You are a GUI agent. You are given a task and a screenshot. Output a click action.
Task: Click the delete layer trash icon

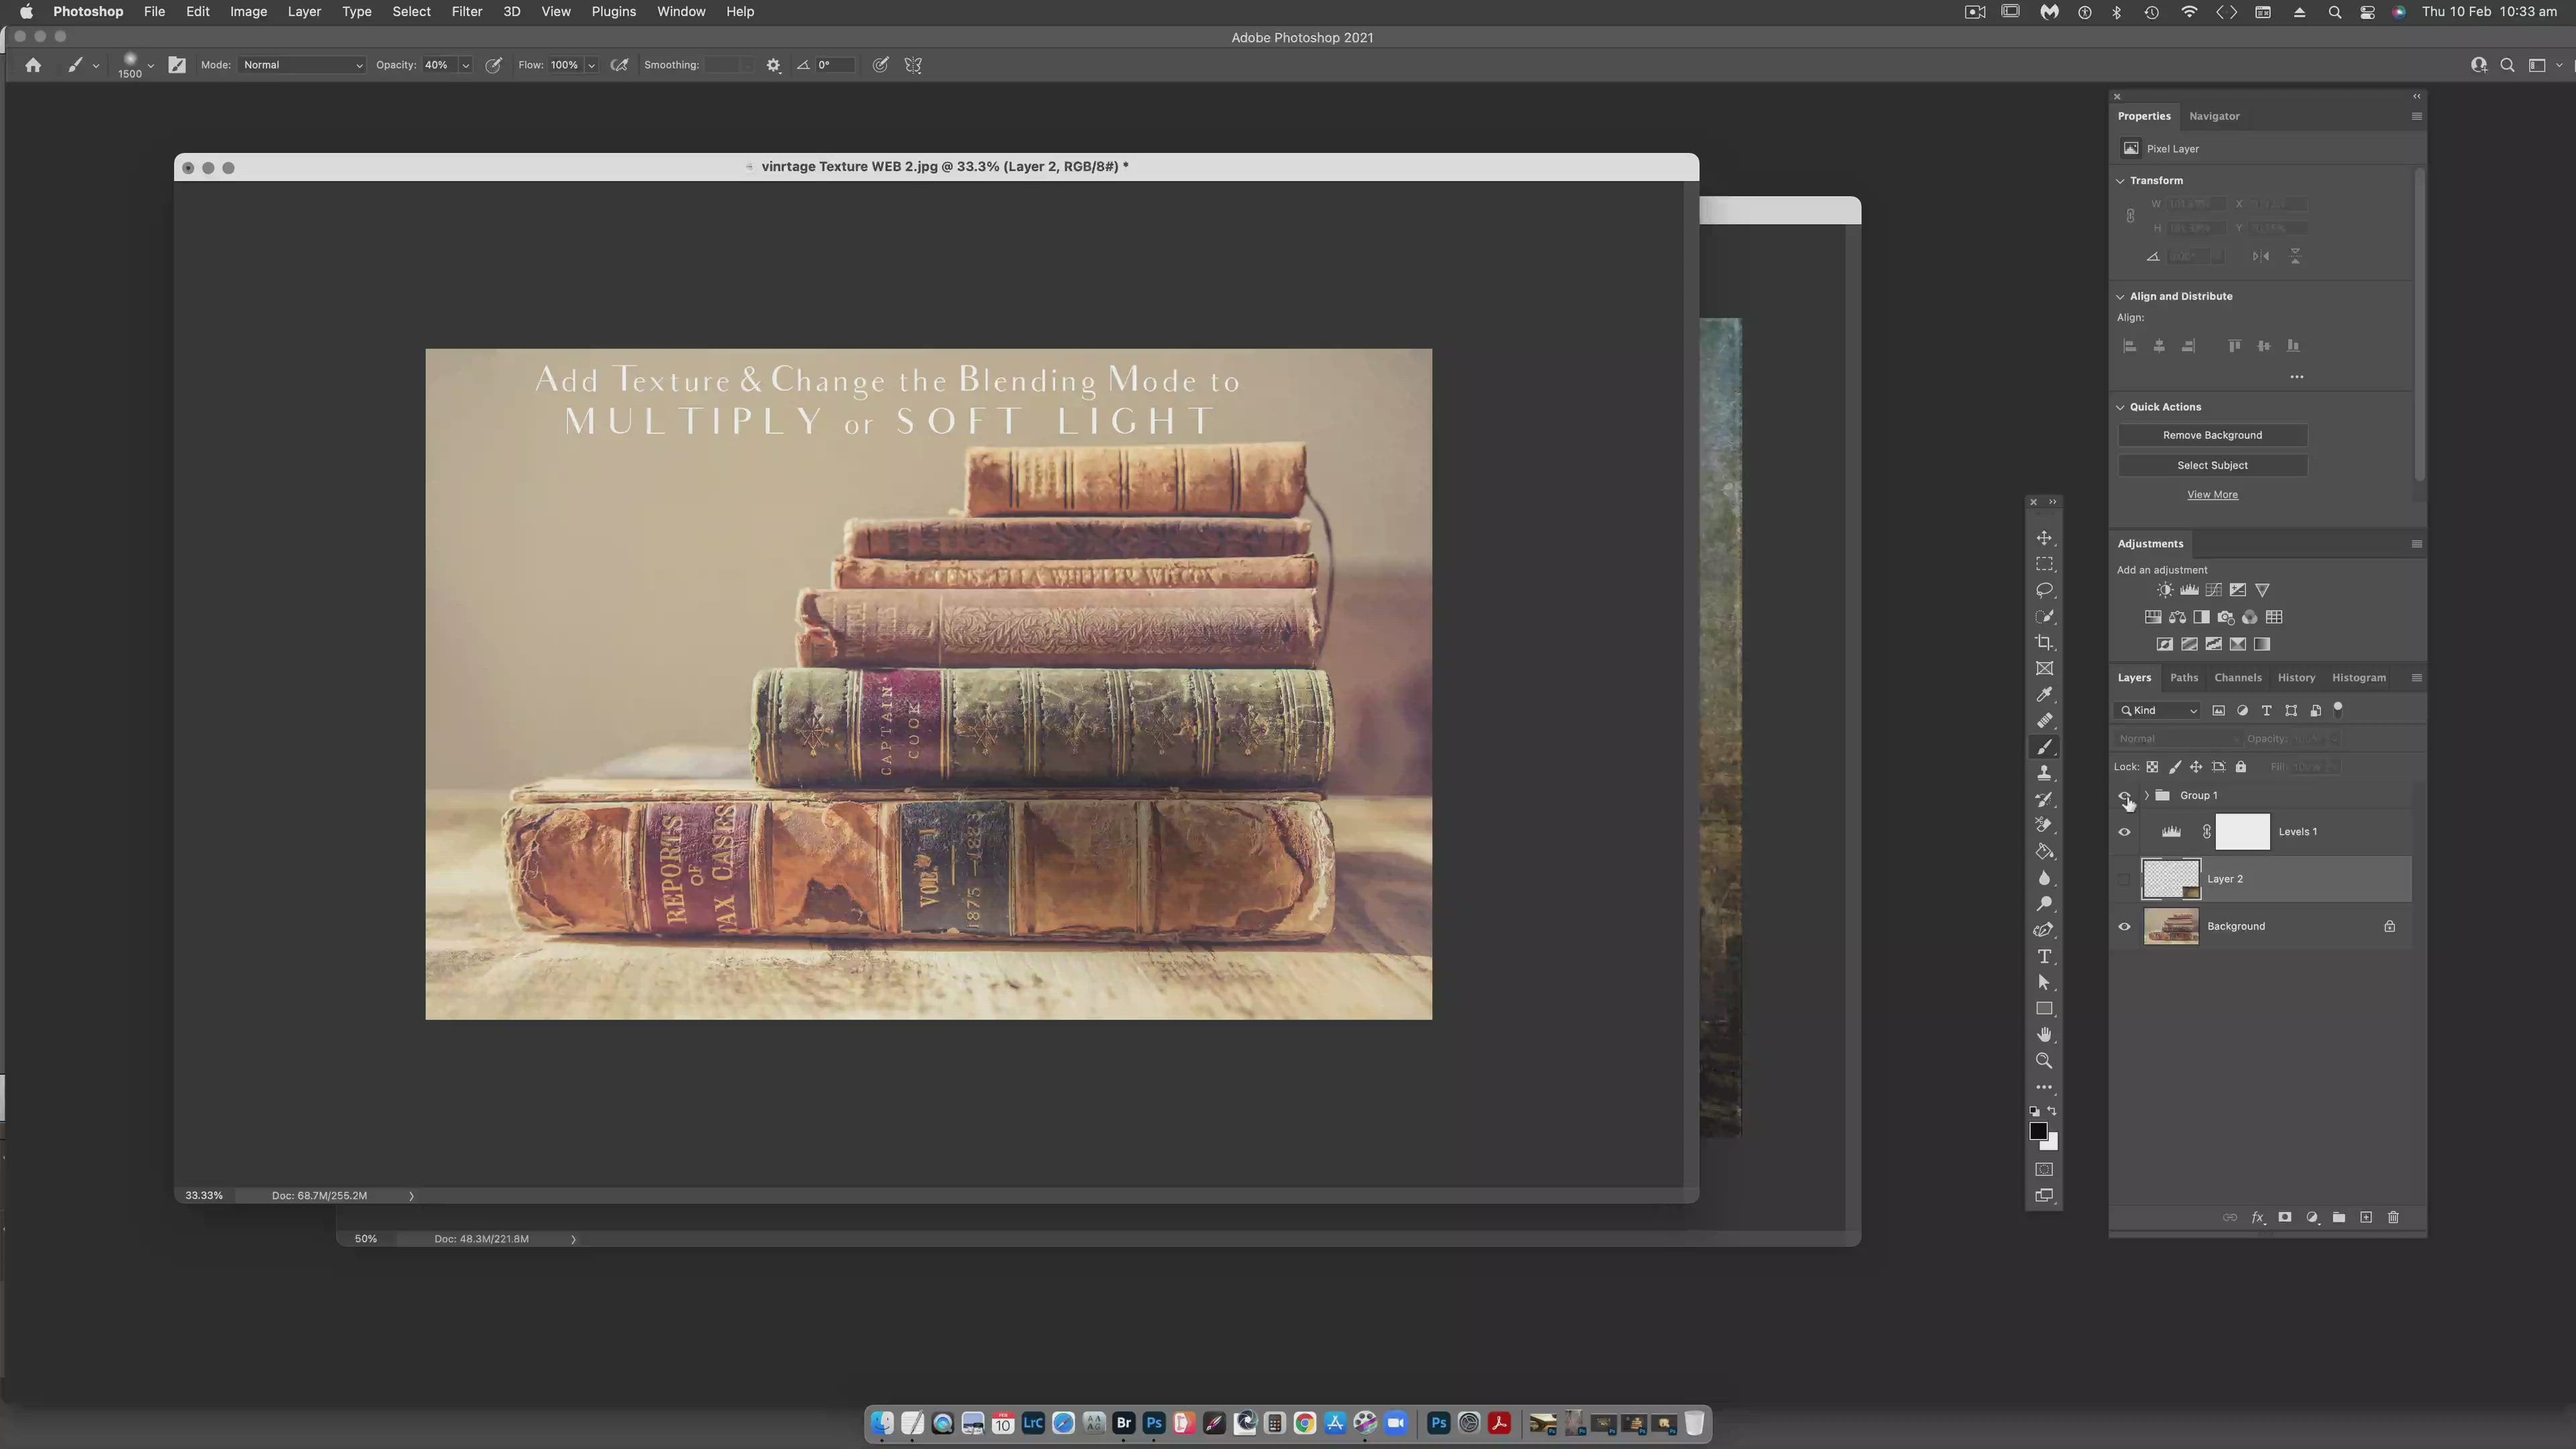(2393, 1217)
